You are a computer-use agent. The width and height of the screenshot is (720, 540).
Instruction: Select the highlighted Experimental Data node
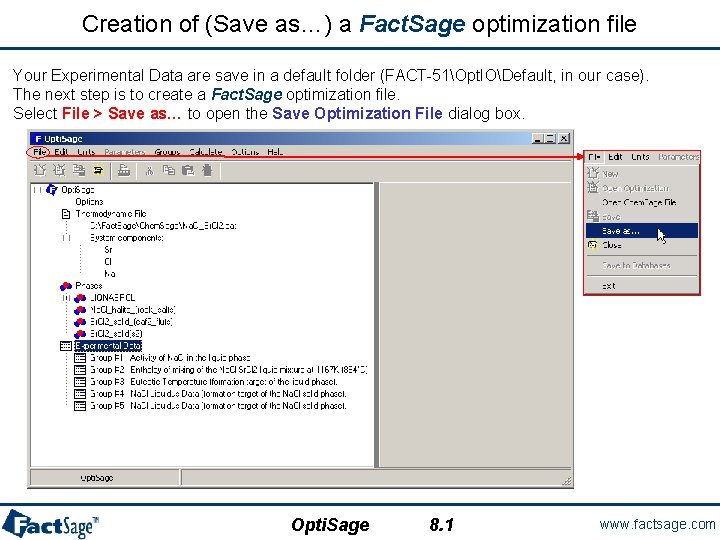(x=108, y=346)
